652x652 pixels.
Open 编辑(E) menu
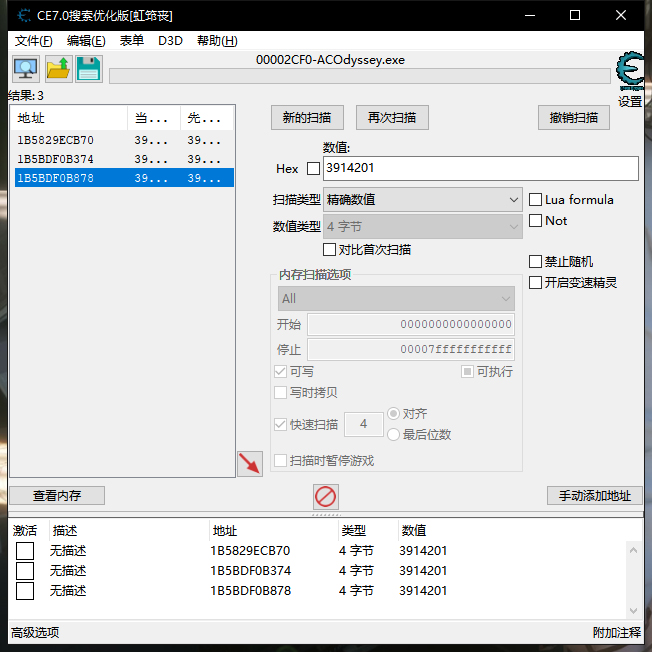[x=86, y=41]
